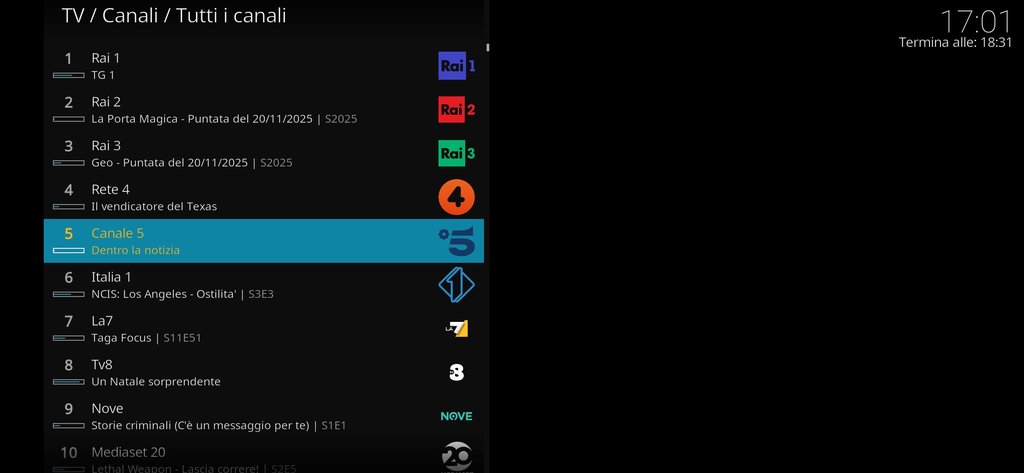Play Dentro la notizia on Canale 5
Screen dimensions: 1024x473
(135, 250)
